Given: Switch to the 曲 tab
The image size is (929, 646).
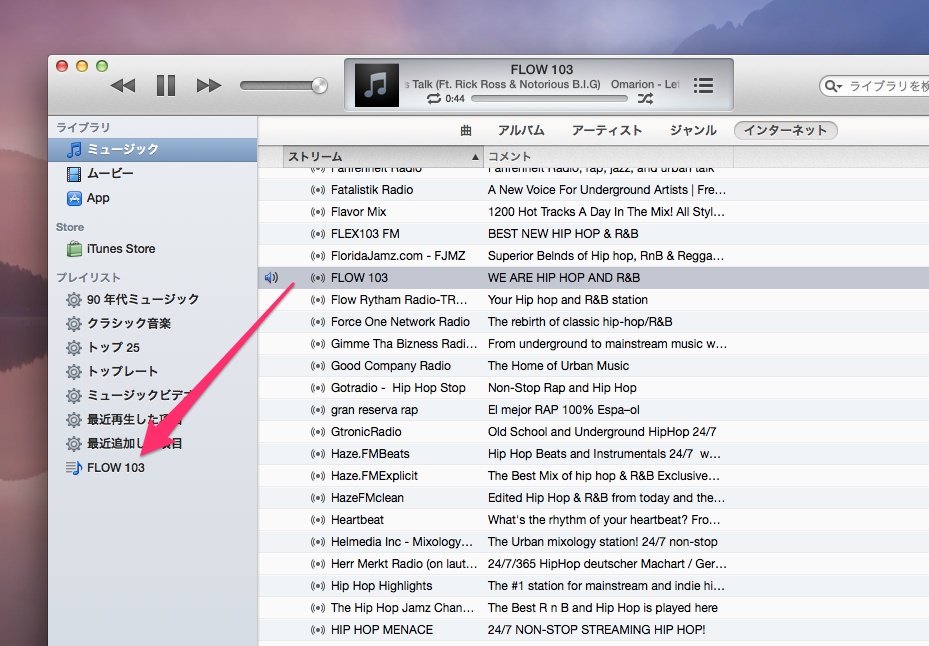Looking at the screenshot, I should (466, 130).
